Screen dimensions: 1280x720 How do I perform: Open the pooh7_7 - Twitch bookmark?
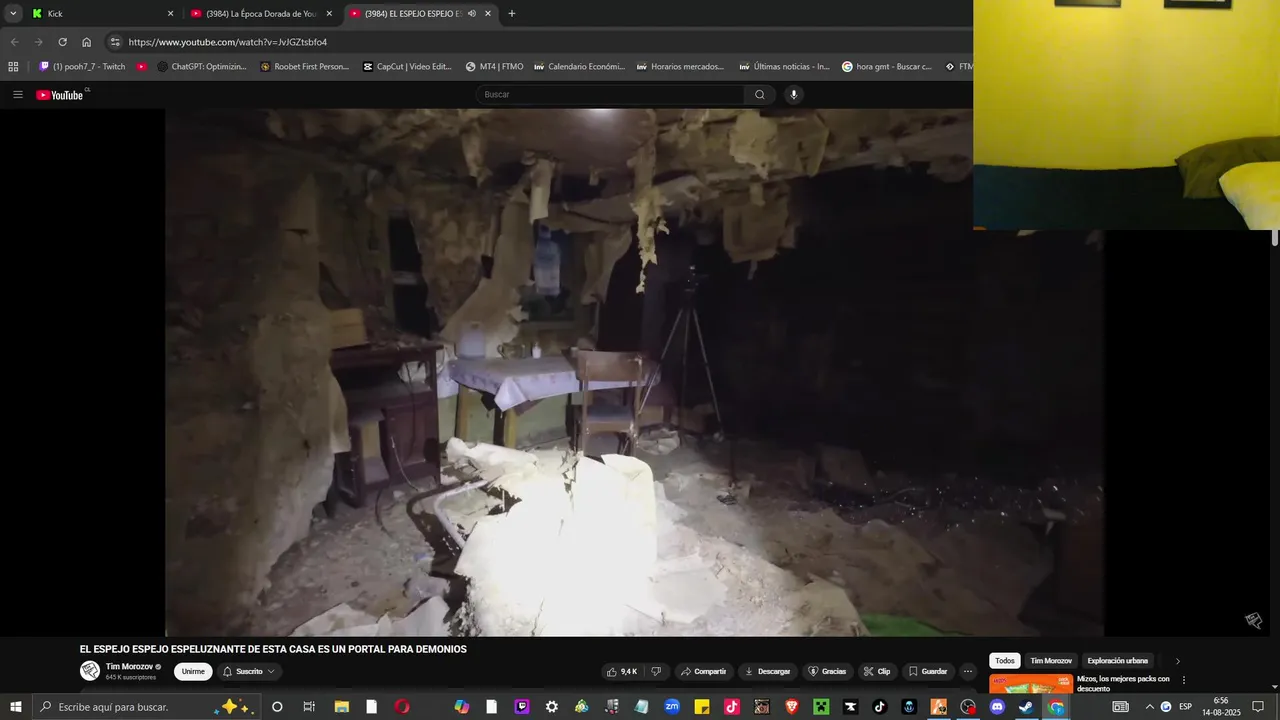[x=82, y=67]
